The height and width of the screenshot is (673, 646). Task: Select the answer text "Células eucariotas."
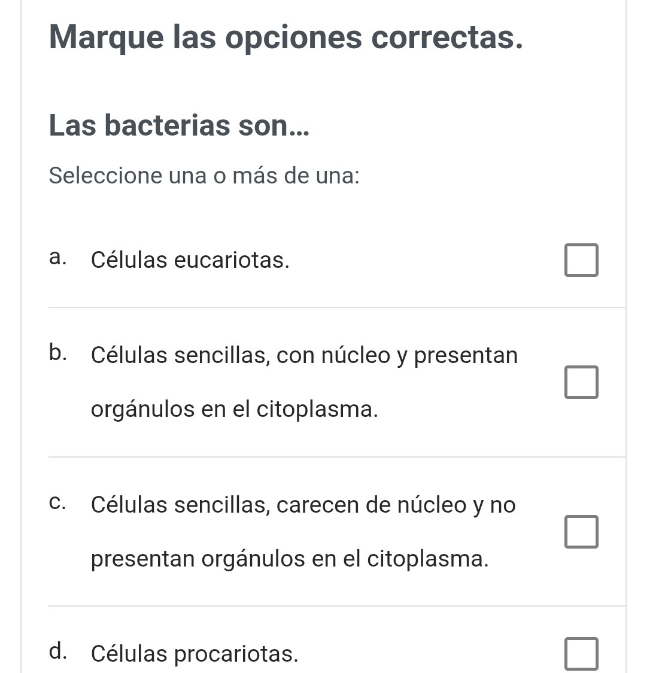point(190,260)
